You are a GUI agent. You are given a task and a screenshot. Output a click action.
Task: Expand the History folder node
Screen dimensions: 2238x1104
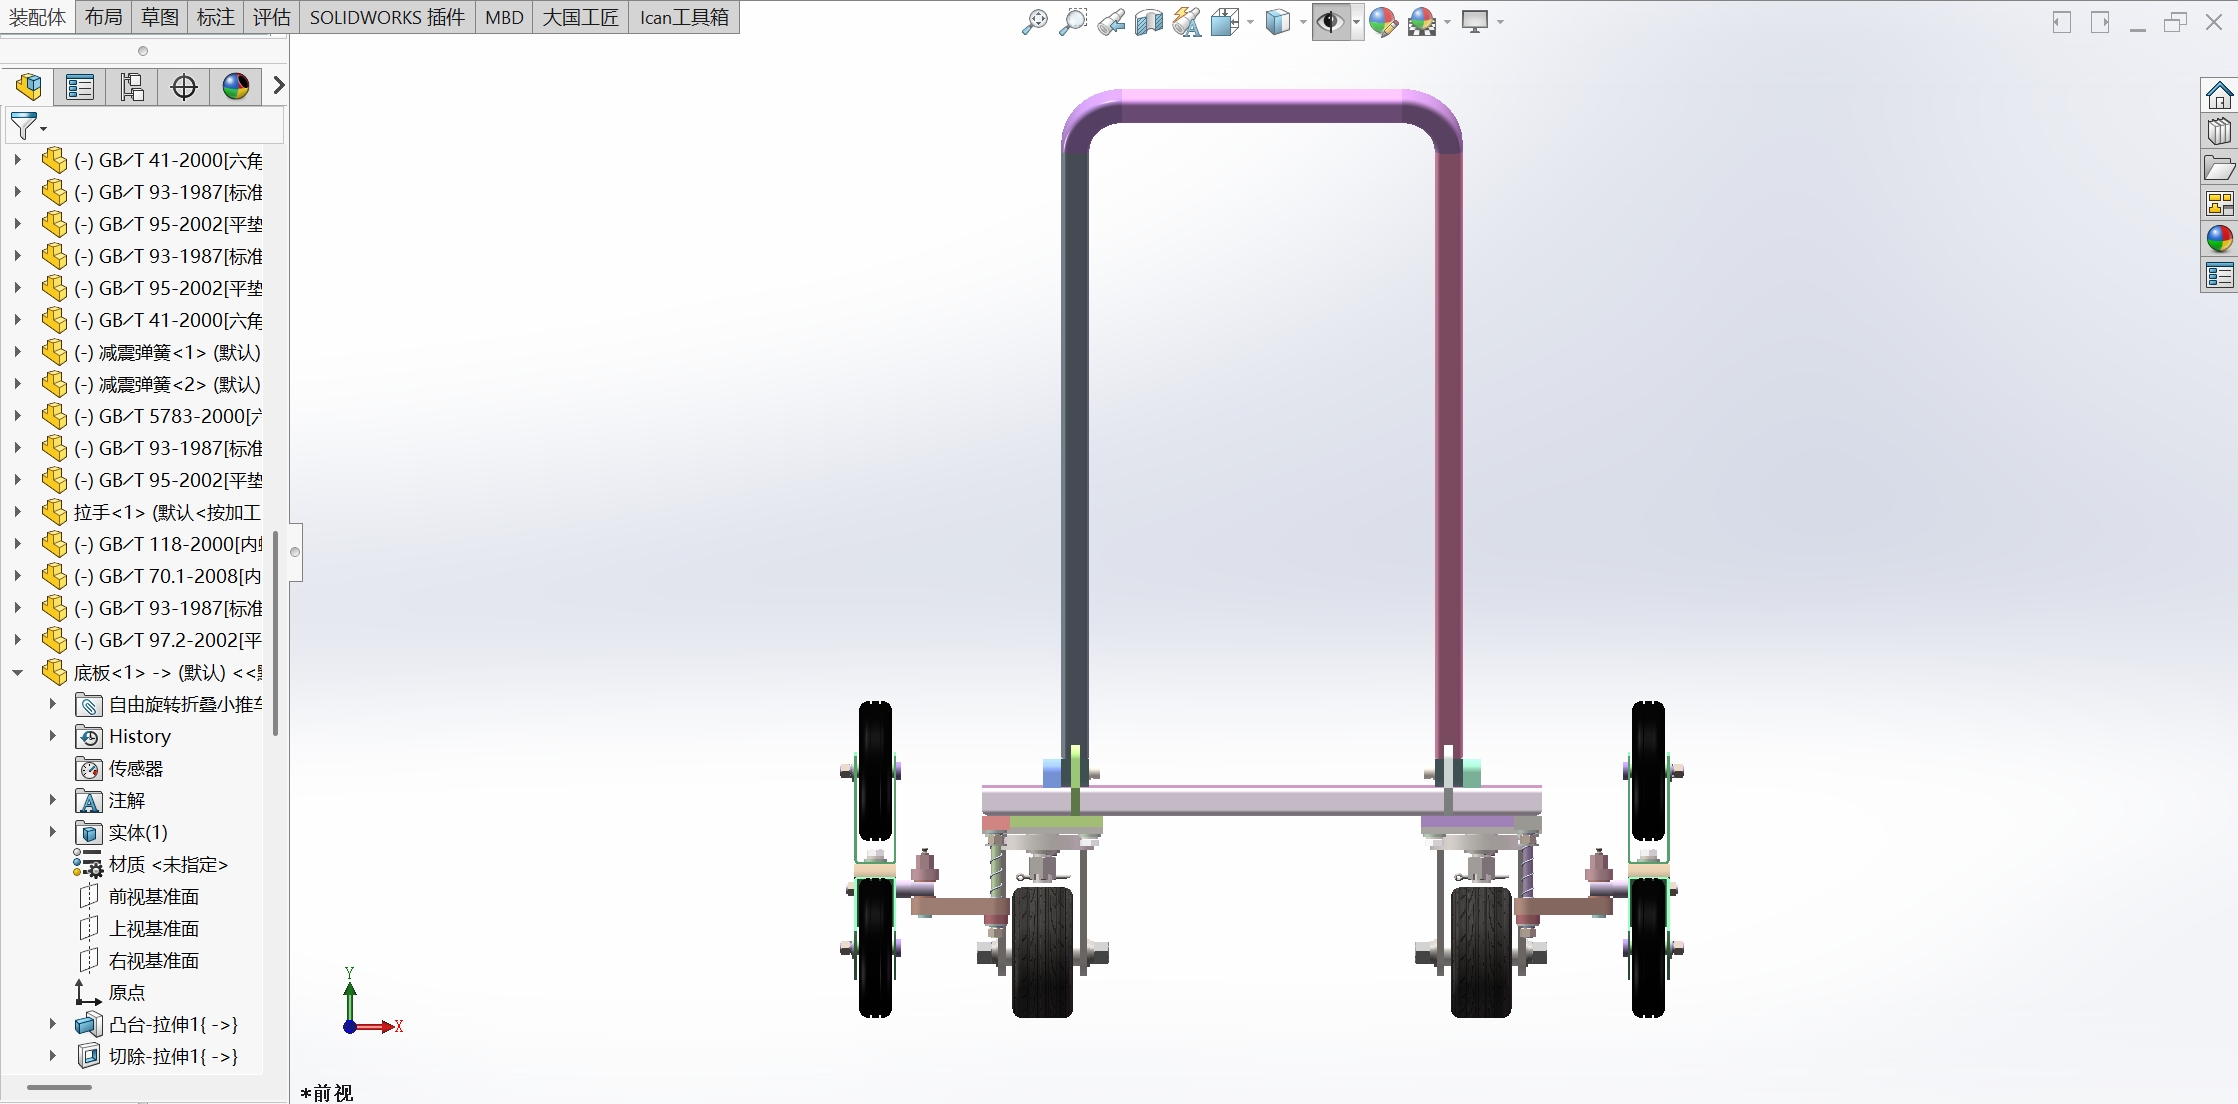click(52, 736)
